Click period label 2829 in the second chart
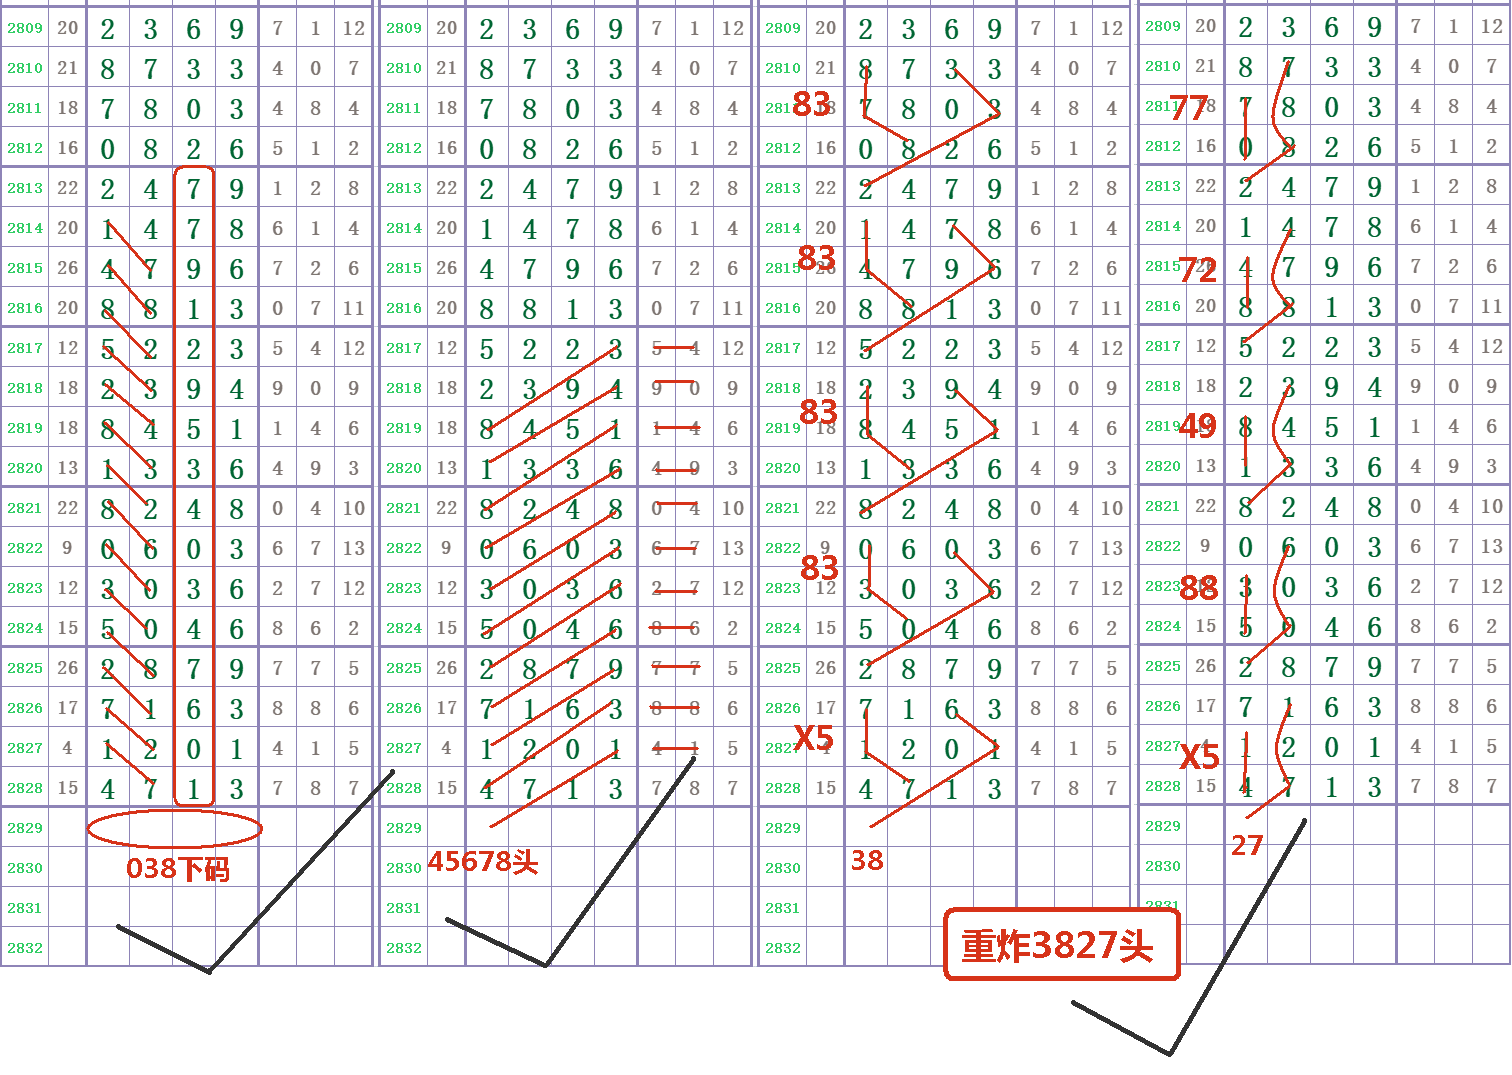The width and height of the screenshot is (1512, 1075). click(x=404, y=828)
